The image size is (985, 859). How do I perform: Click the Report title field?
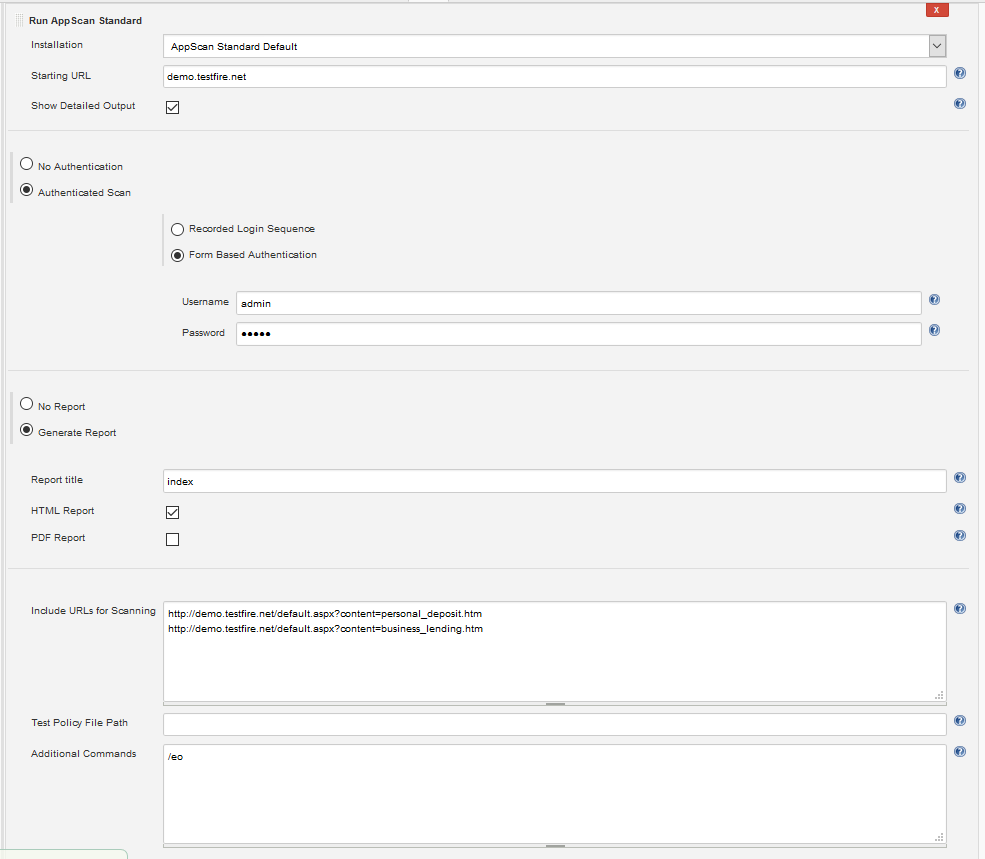554,481
